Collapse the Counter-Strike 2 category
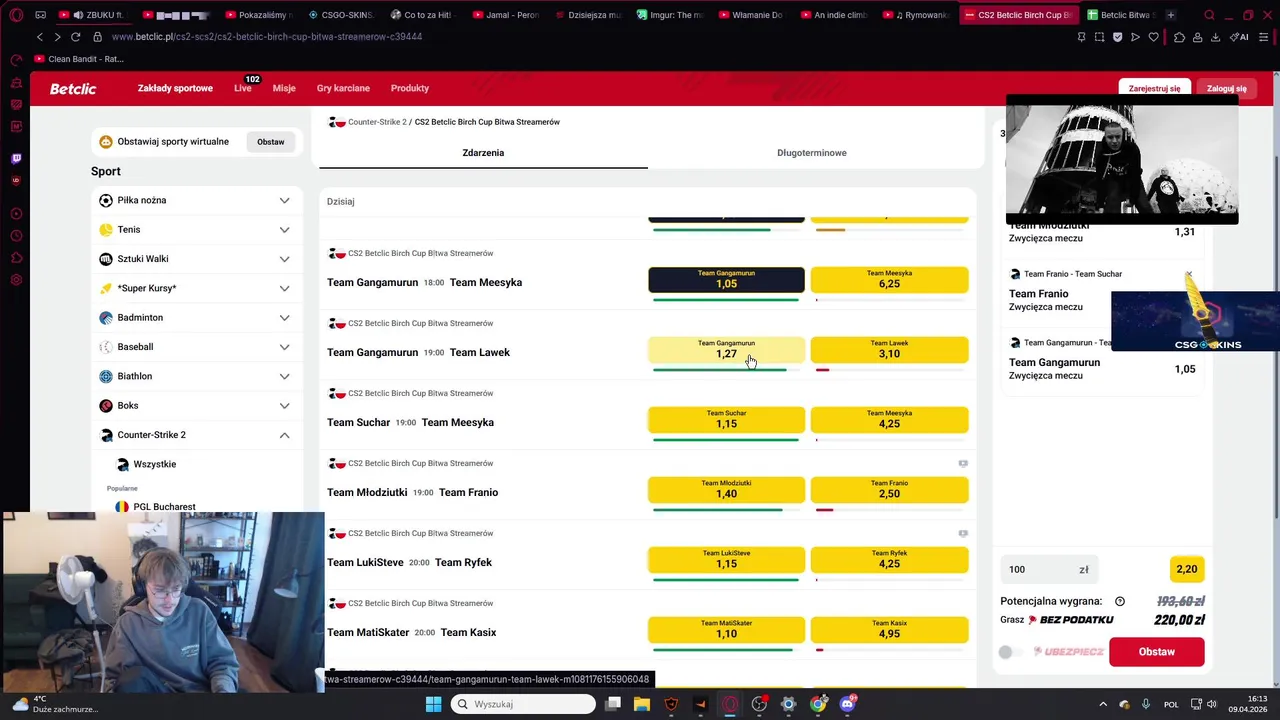The image size is (1280, 720). coord(284,435)
